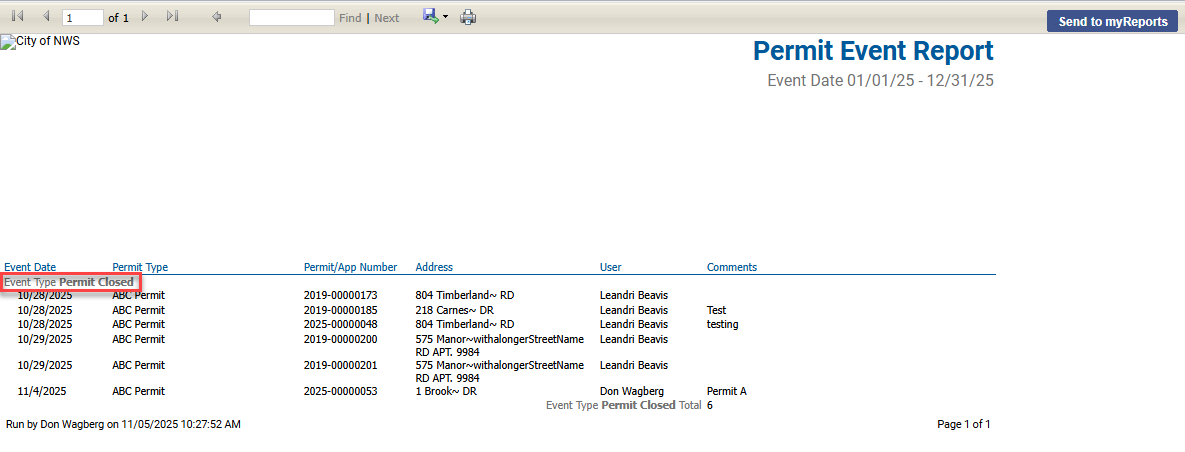Select the Event Date column header
Image resolution: width=1185 pixels, height=452 pixels.
[30, 267]
